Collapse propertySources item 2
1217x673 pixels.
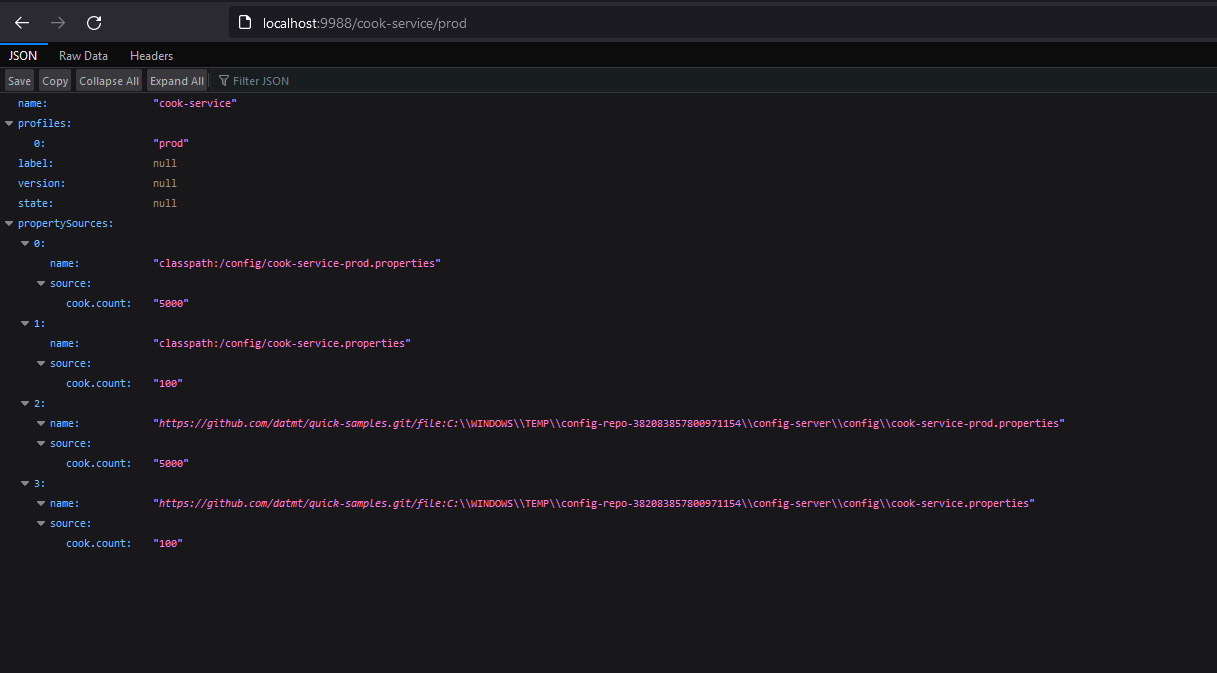tap(25, 403)
